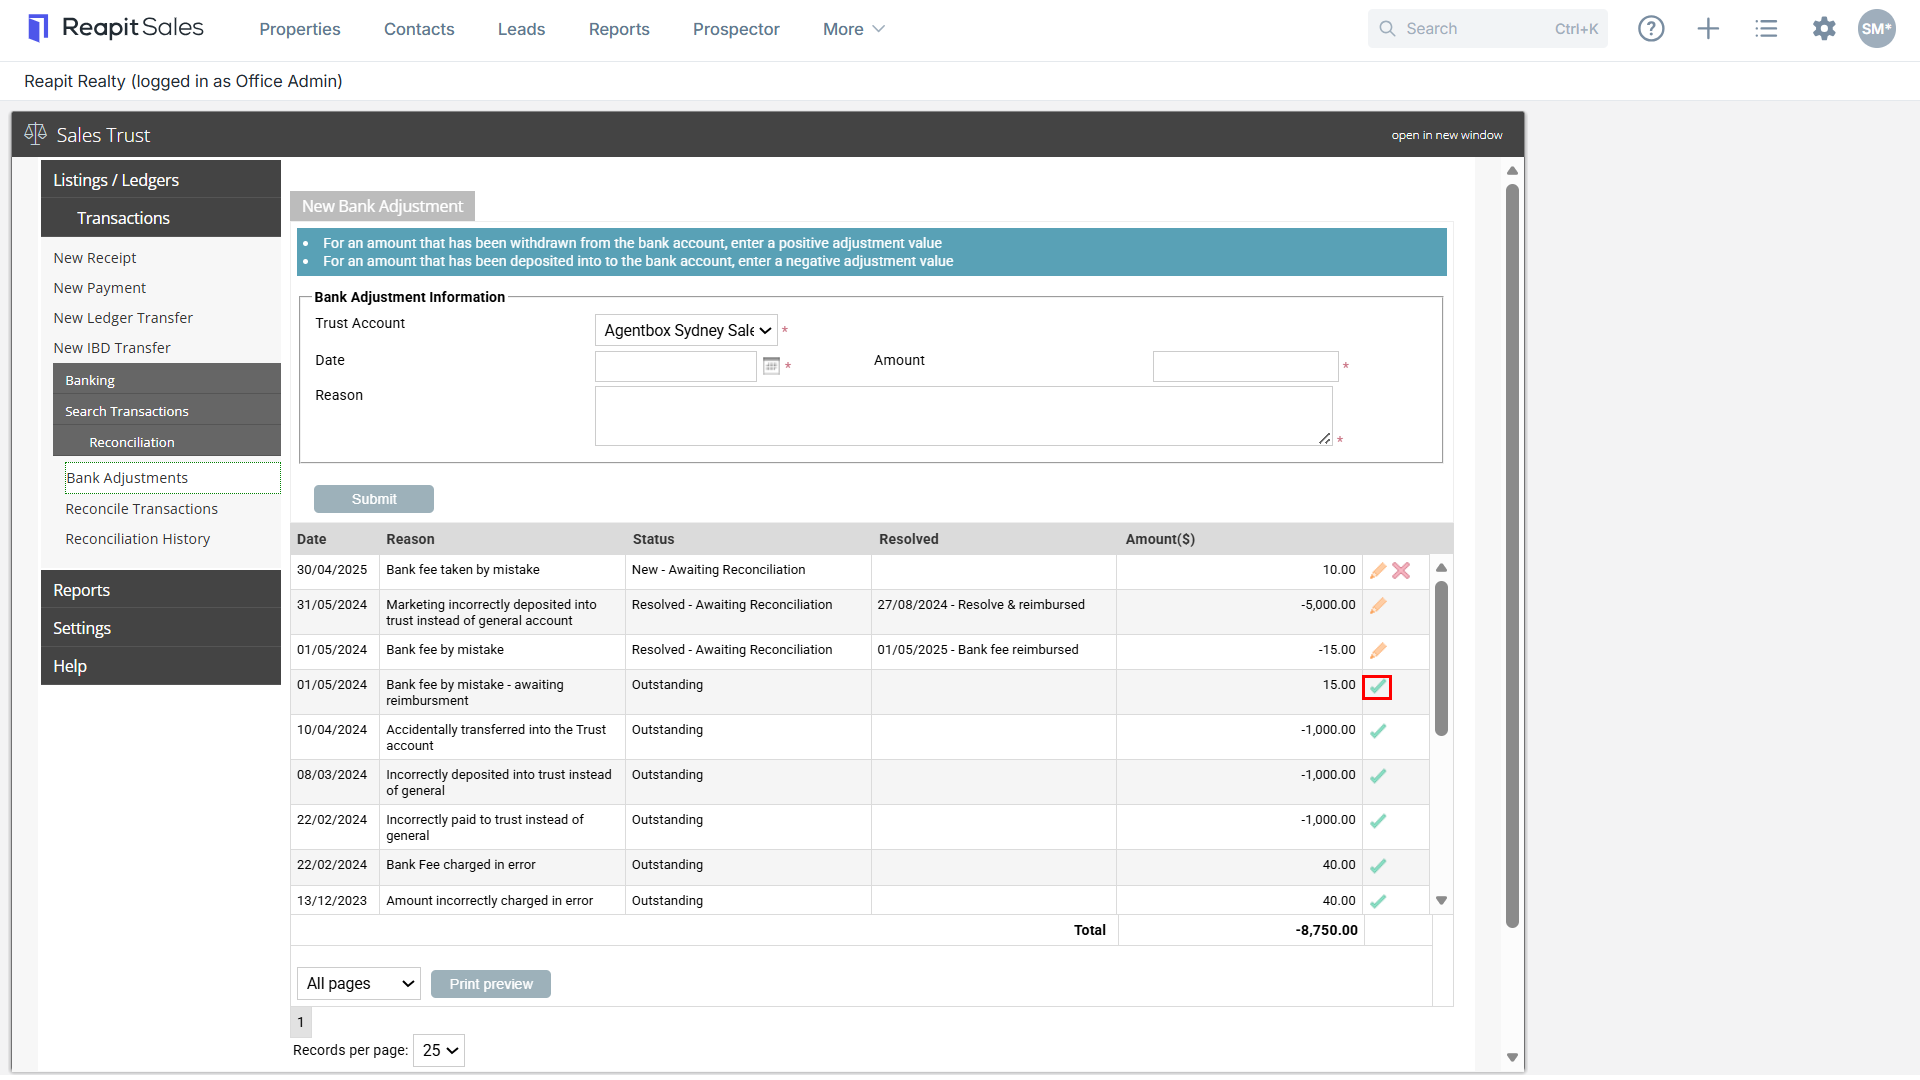This screenshot has width=1920, height=1080.
Task: Open the Prospector menu
Action: (736, 29)
